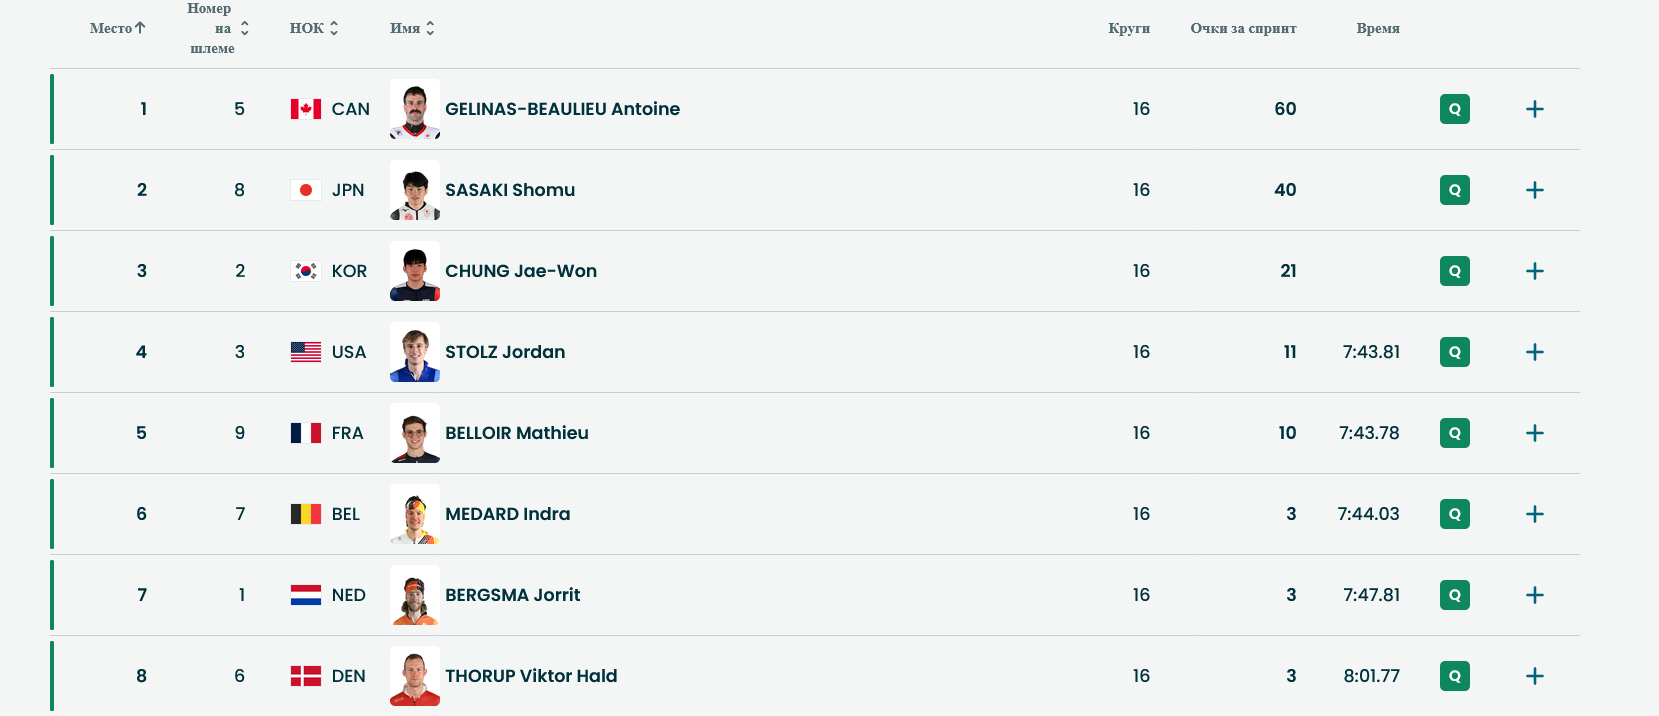Click Medard Indra's athlete photo
Screen dimensions: 1659x716
(x=415, y=514)
